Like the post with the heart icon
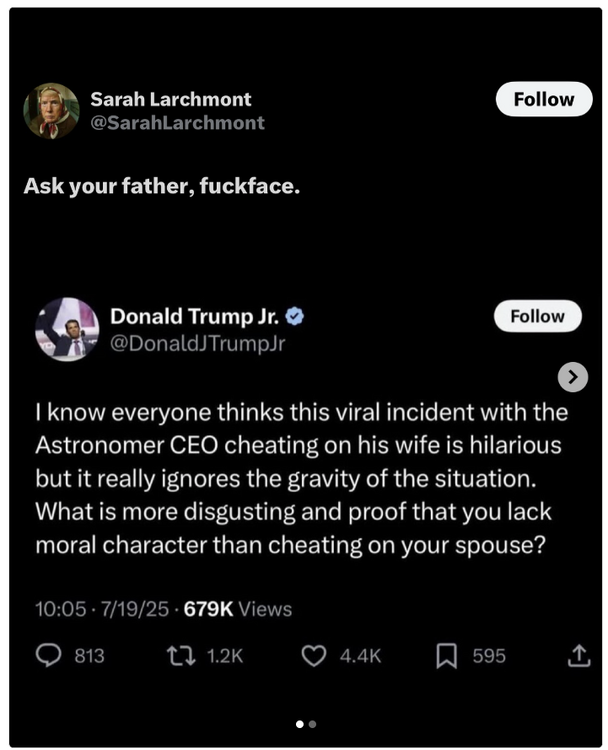 click(314, 656)
